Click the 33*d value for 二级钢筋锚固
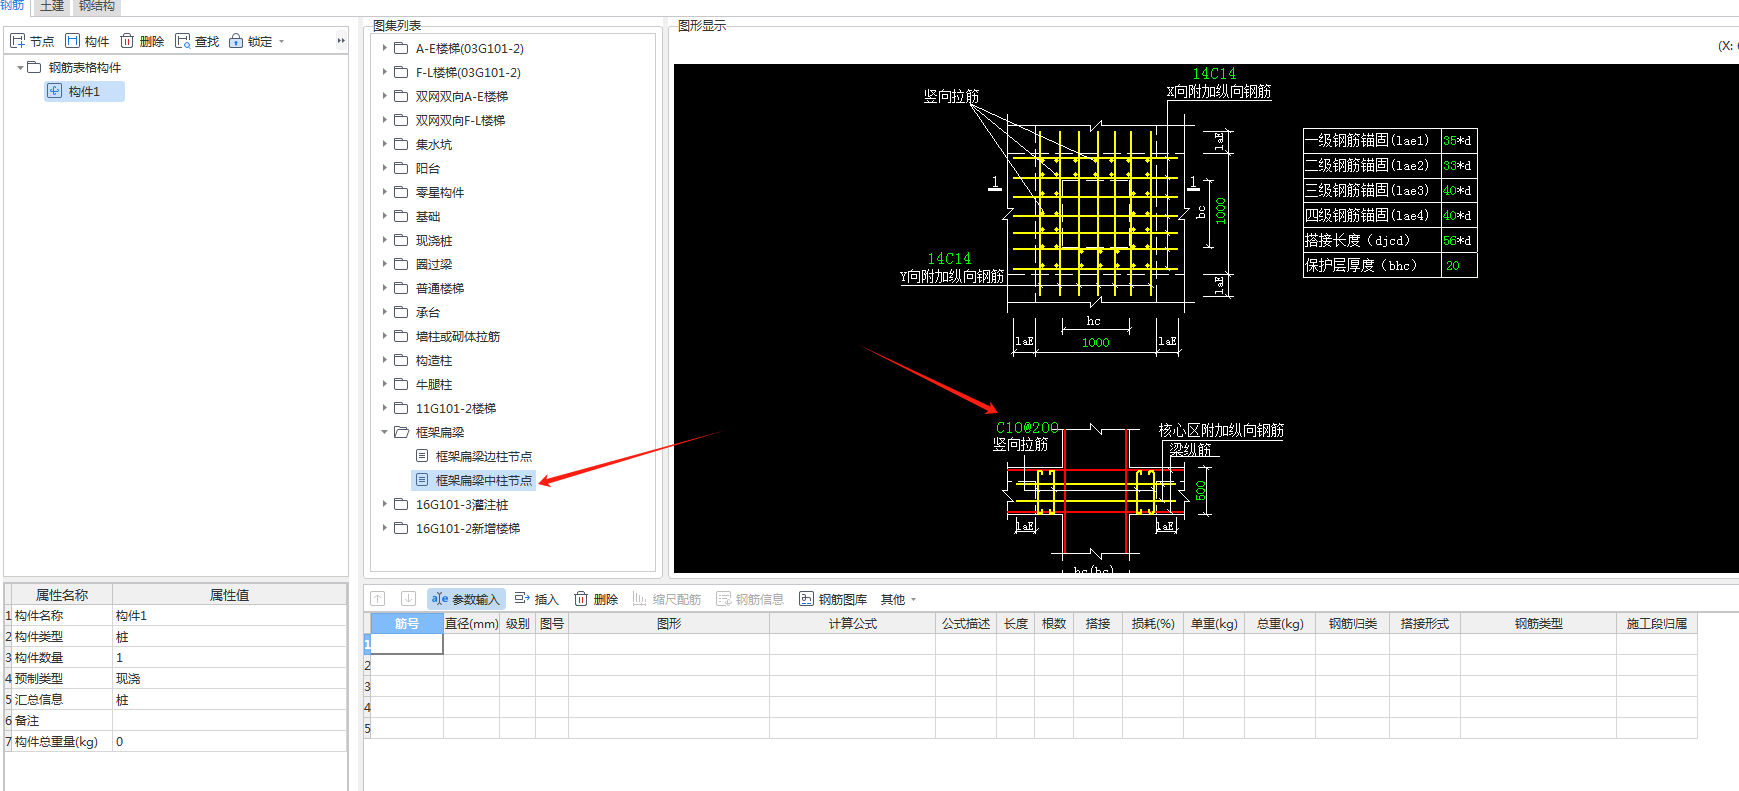The image size is (1739, 791). [1458, 166]
